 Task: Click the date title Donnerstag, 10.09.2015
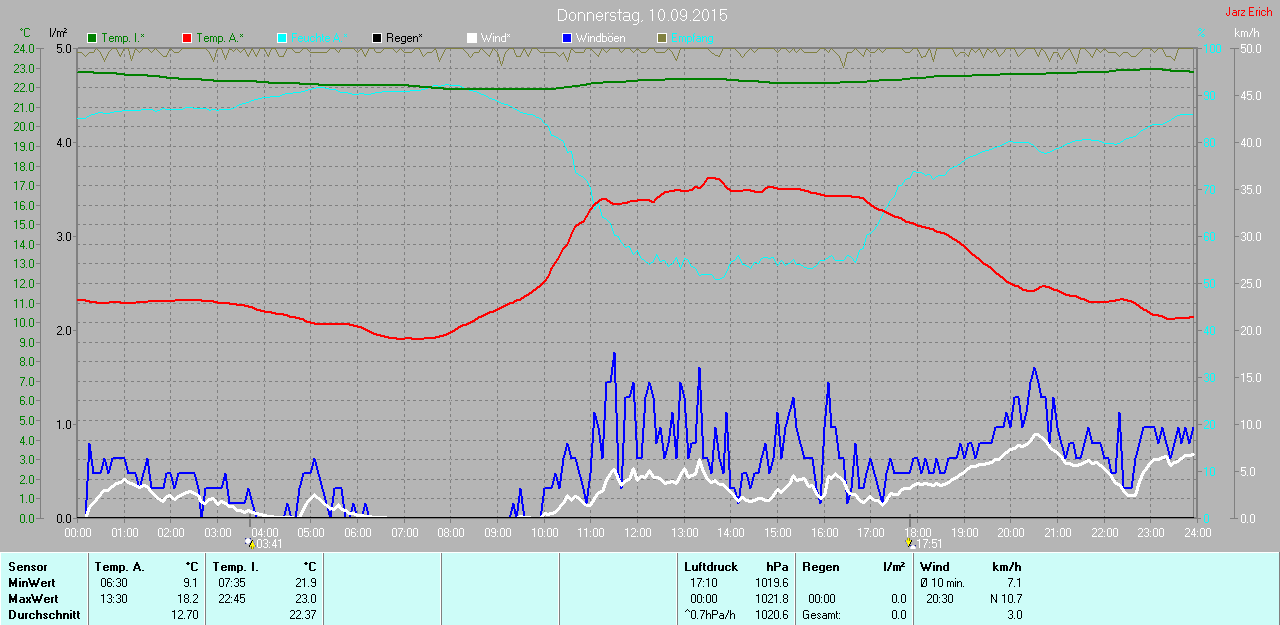[x=642, y=15]
